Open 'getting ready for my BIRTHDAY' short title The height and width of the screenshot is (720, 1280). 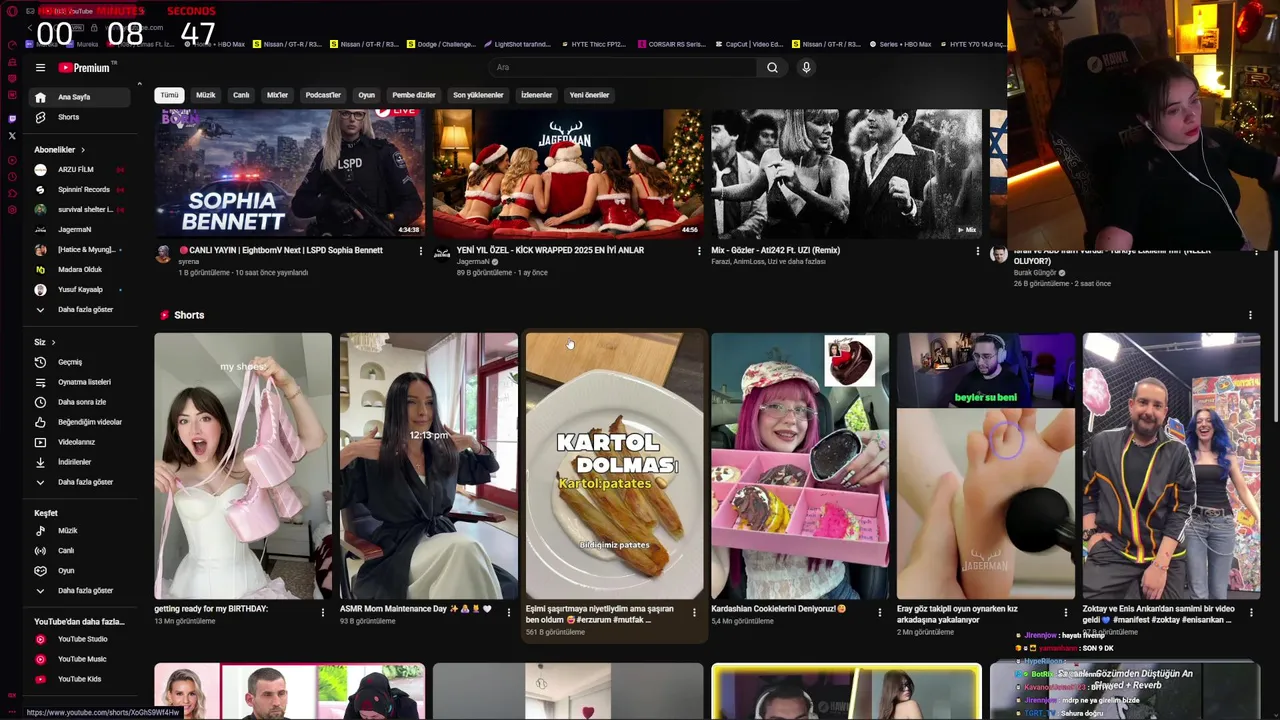point(211,608)
